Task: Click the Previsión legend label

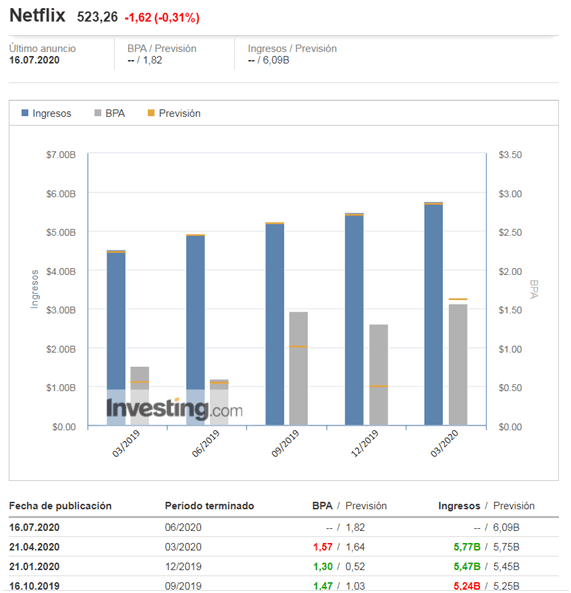Action: (x=180, y=113)
